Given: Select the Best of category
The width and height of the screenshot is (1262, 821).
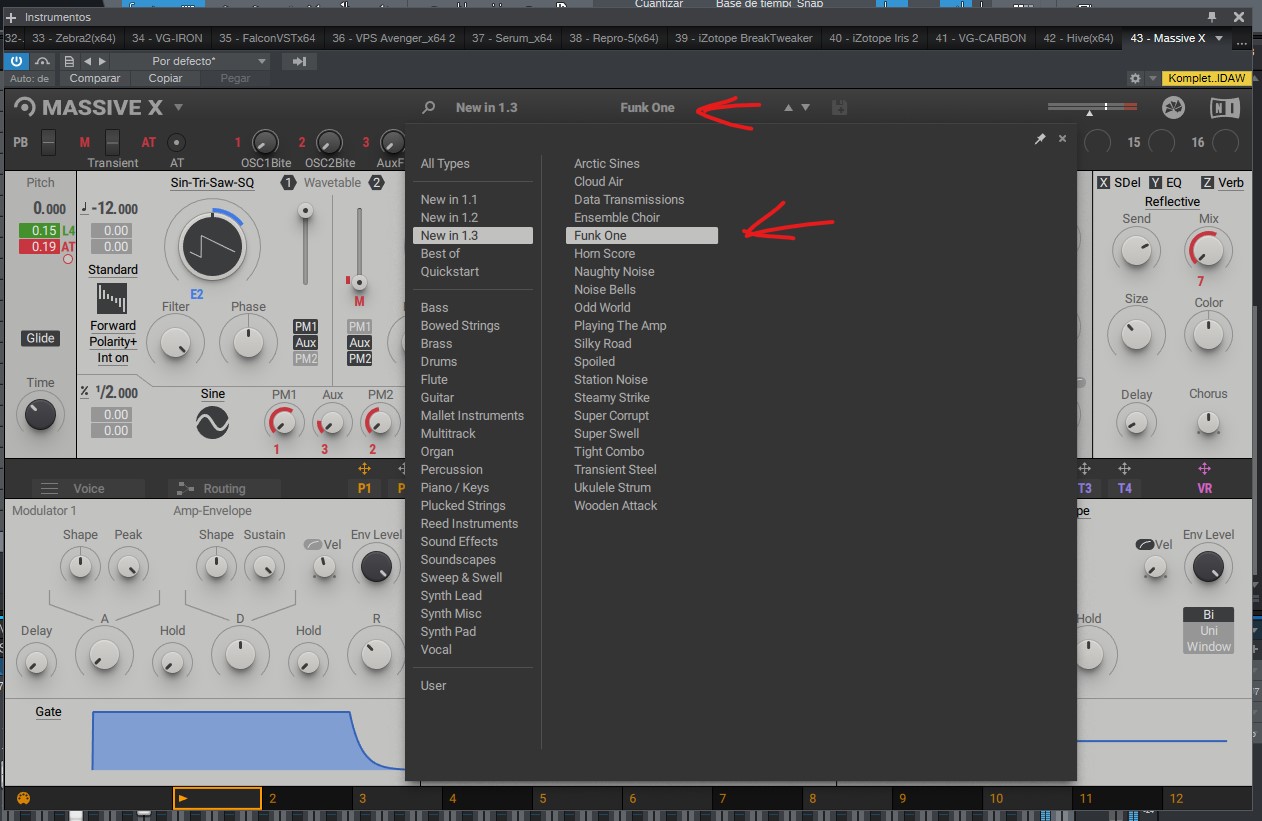Looking at the screenshot, I should click(440, 254).
